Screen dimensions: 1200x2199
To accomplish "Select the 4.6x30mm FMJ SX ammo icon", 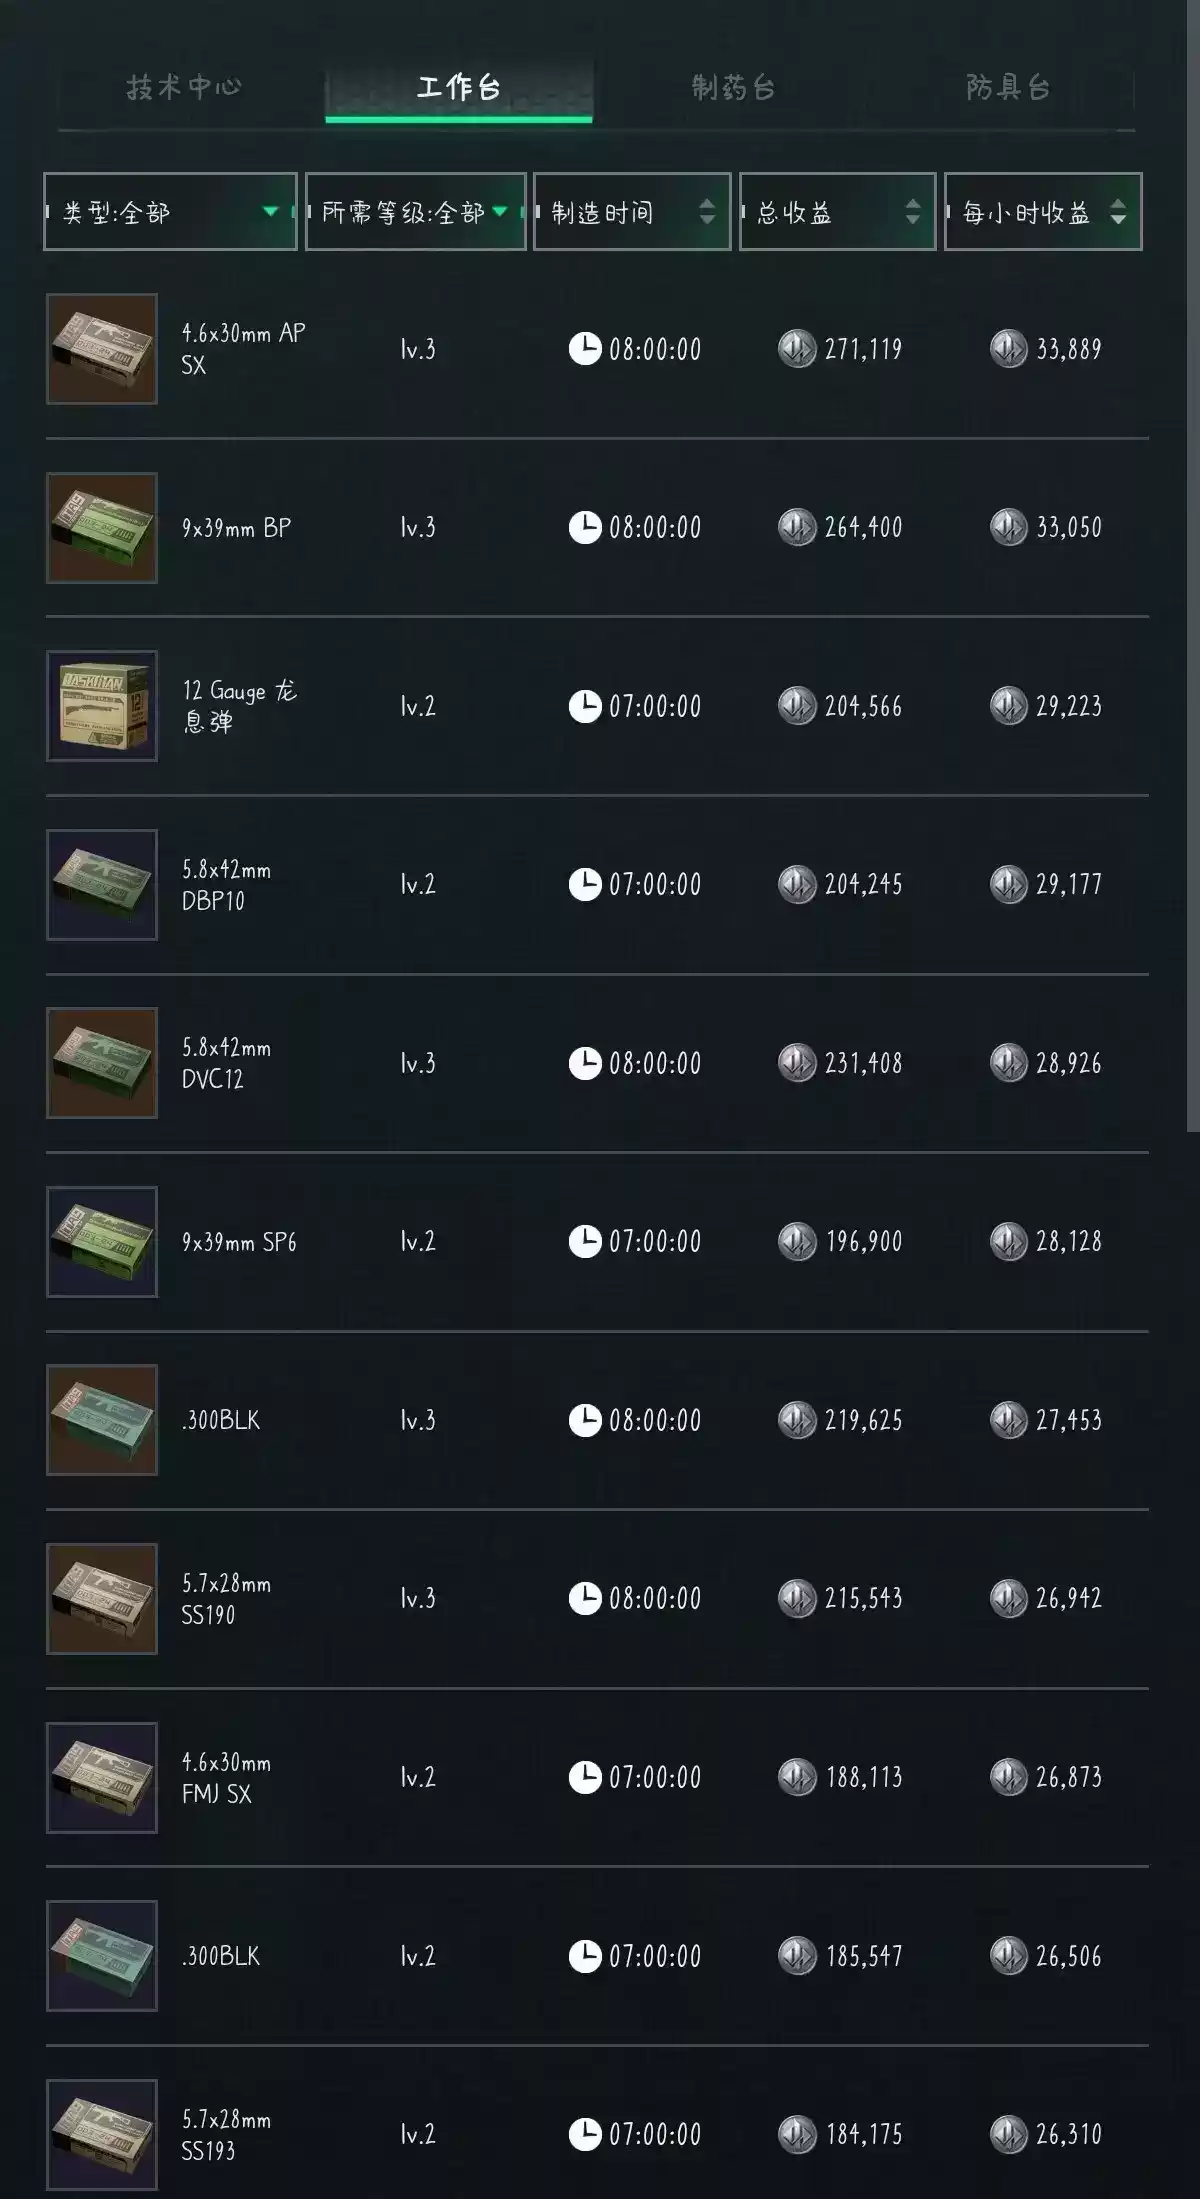I will coord(102,1777).
